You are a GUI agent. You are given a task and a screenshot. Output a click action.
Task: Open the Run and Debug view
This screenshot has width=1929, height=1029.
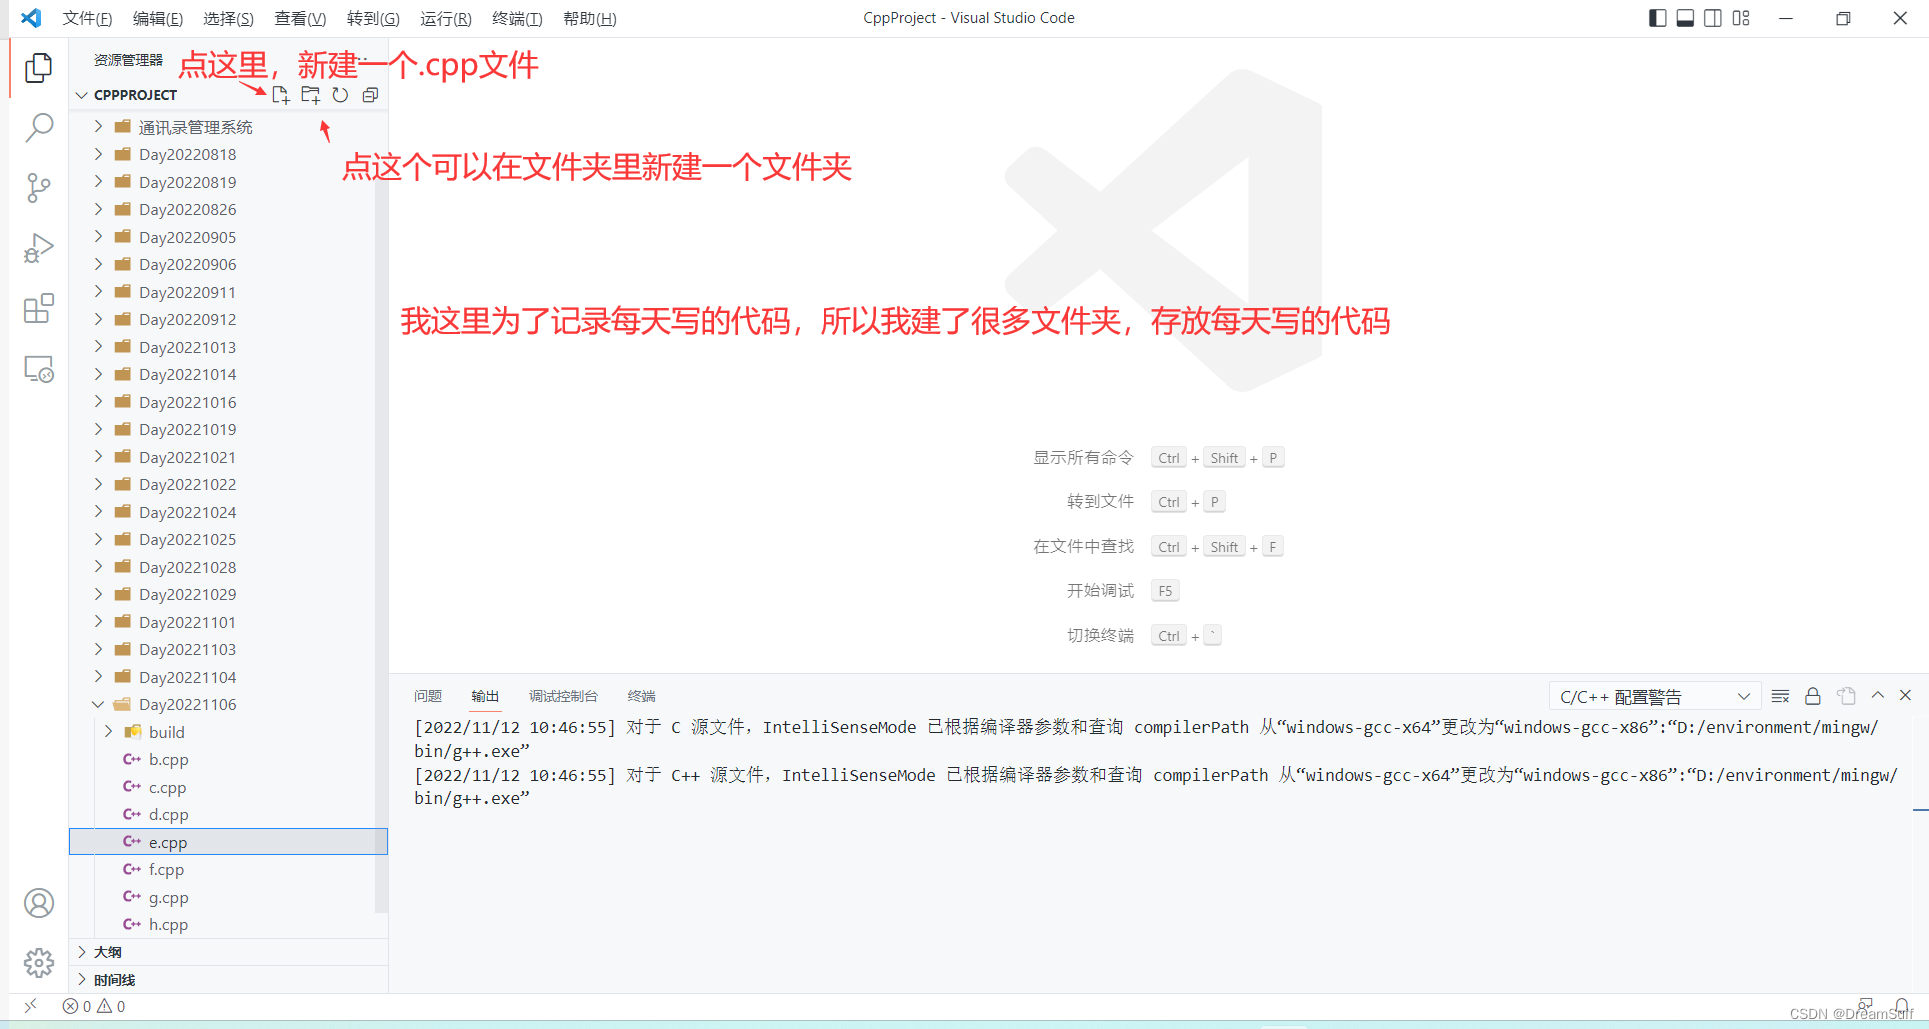tap(39, 248)
